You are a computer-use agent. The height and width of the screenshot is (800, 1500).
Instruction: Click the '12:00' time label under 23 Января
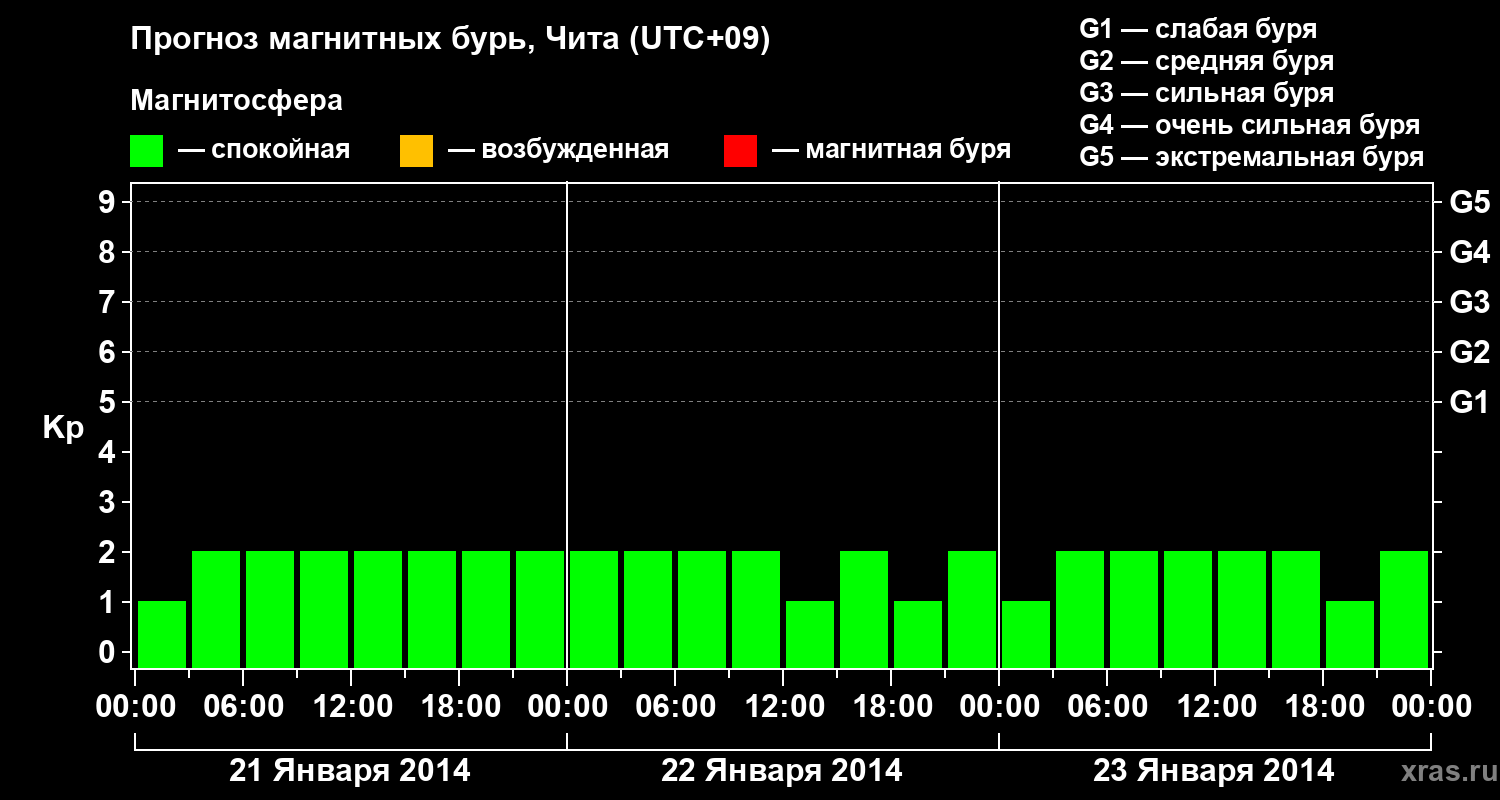(1215, 707)
